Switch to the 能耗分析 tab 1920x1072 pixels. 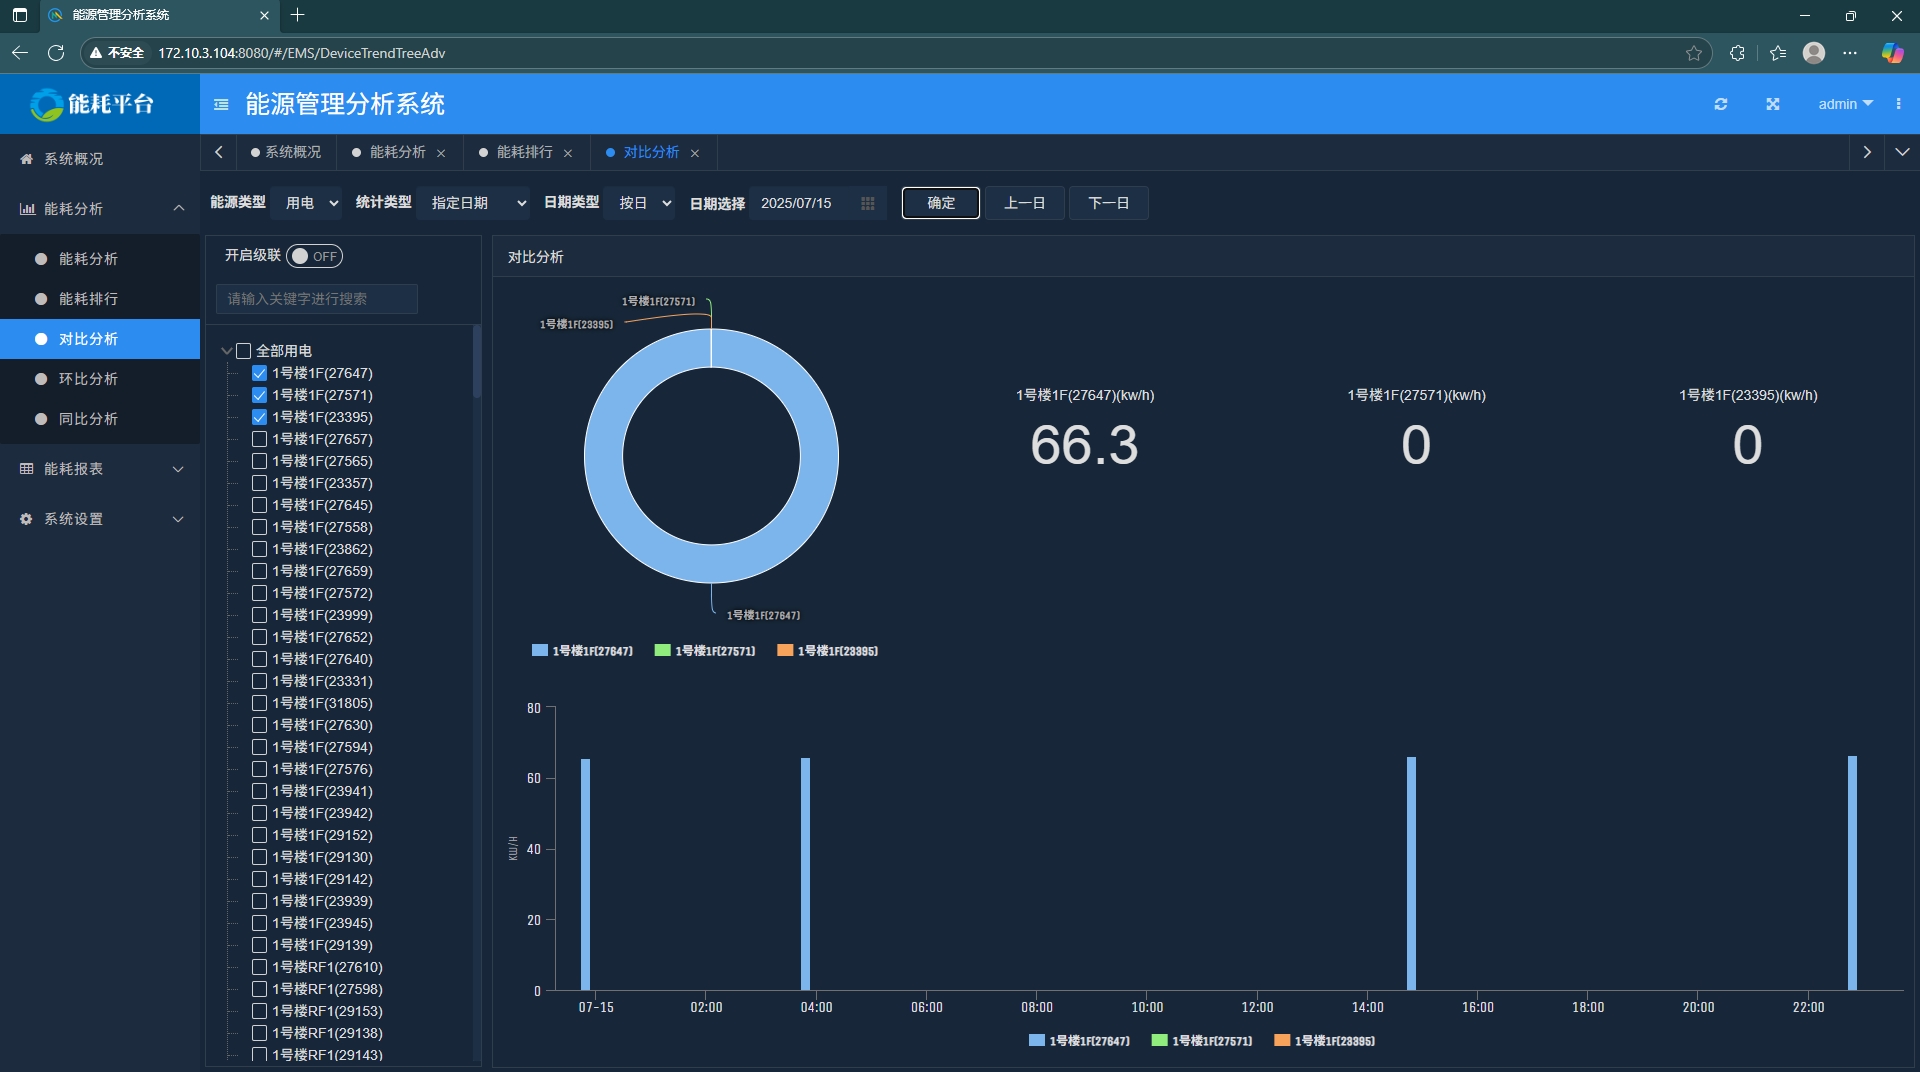tap(397, 152)
